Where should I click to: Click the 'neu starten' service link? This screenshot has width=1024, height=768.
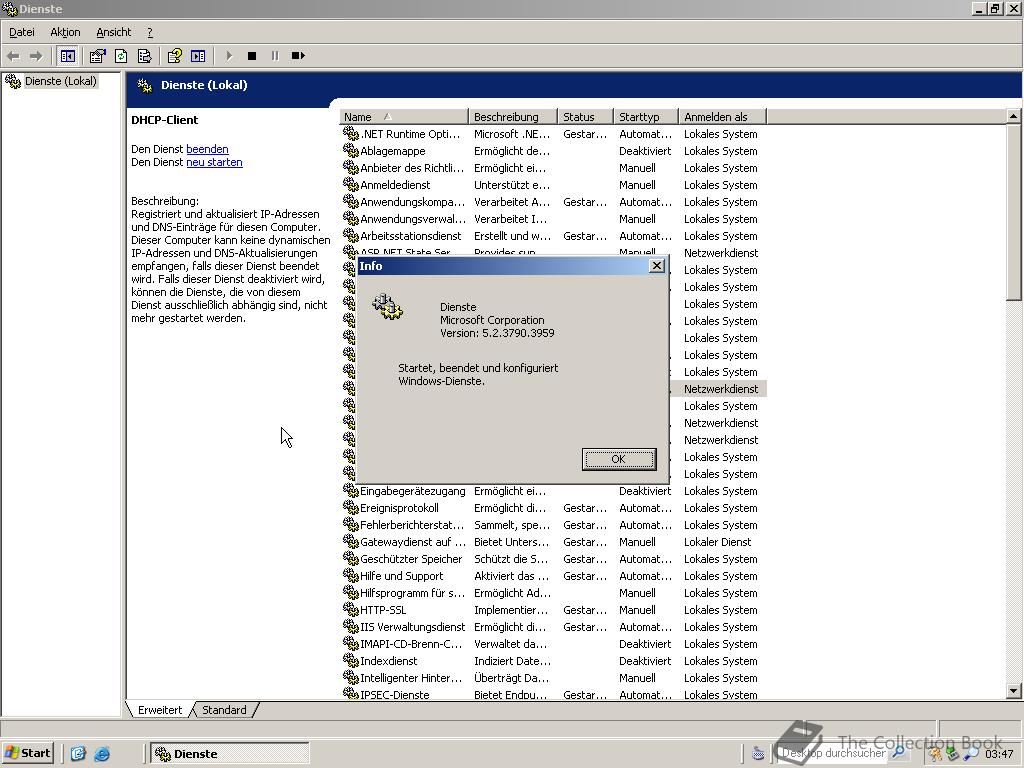214,162
